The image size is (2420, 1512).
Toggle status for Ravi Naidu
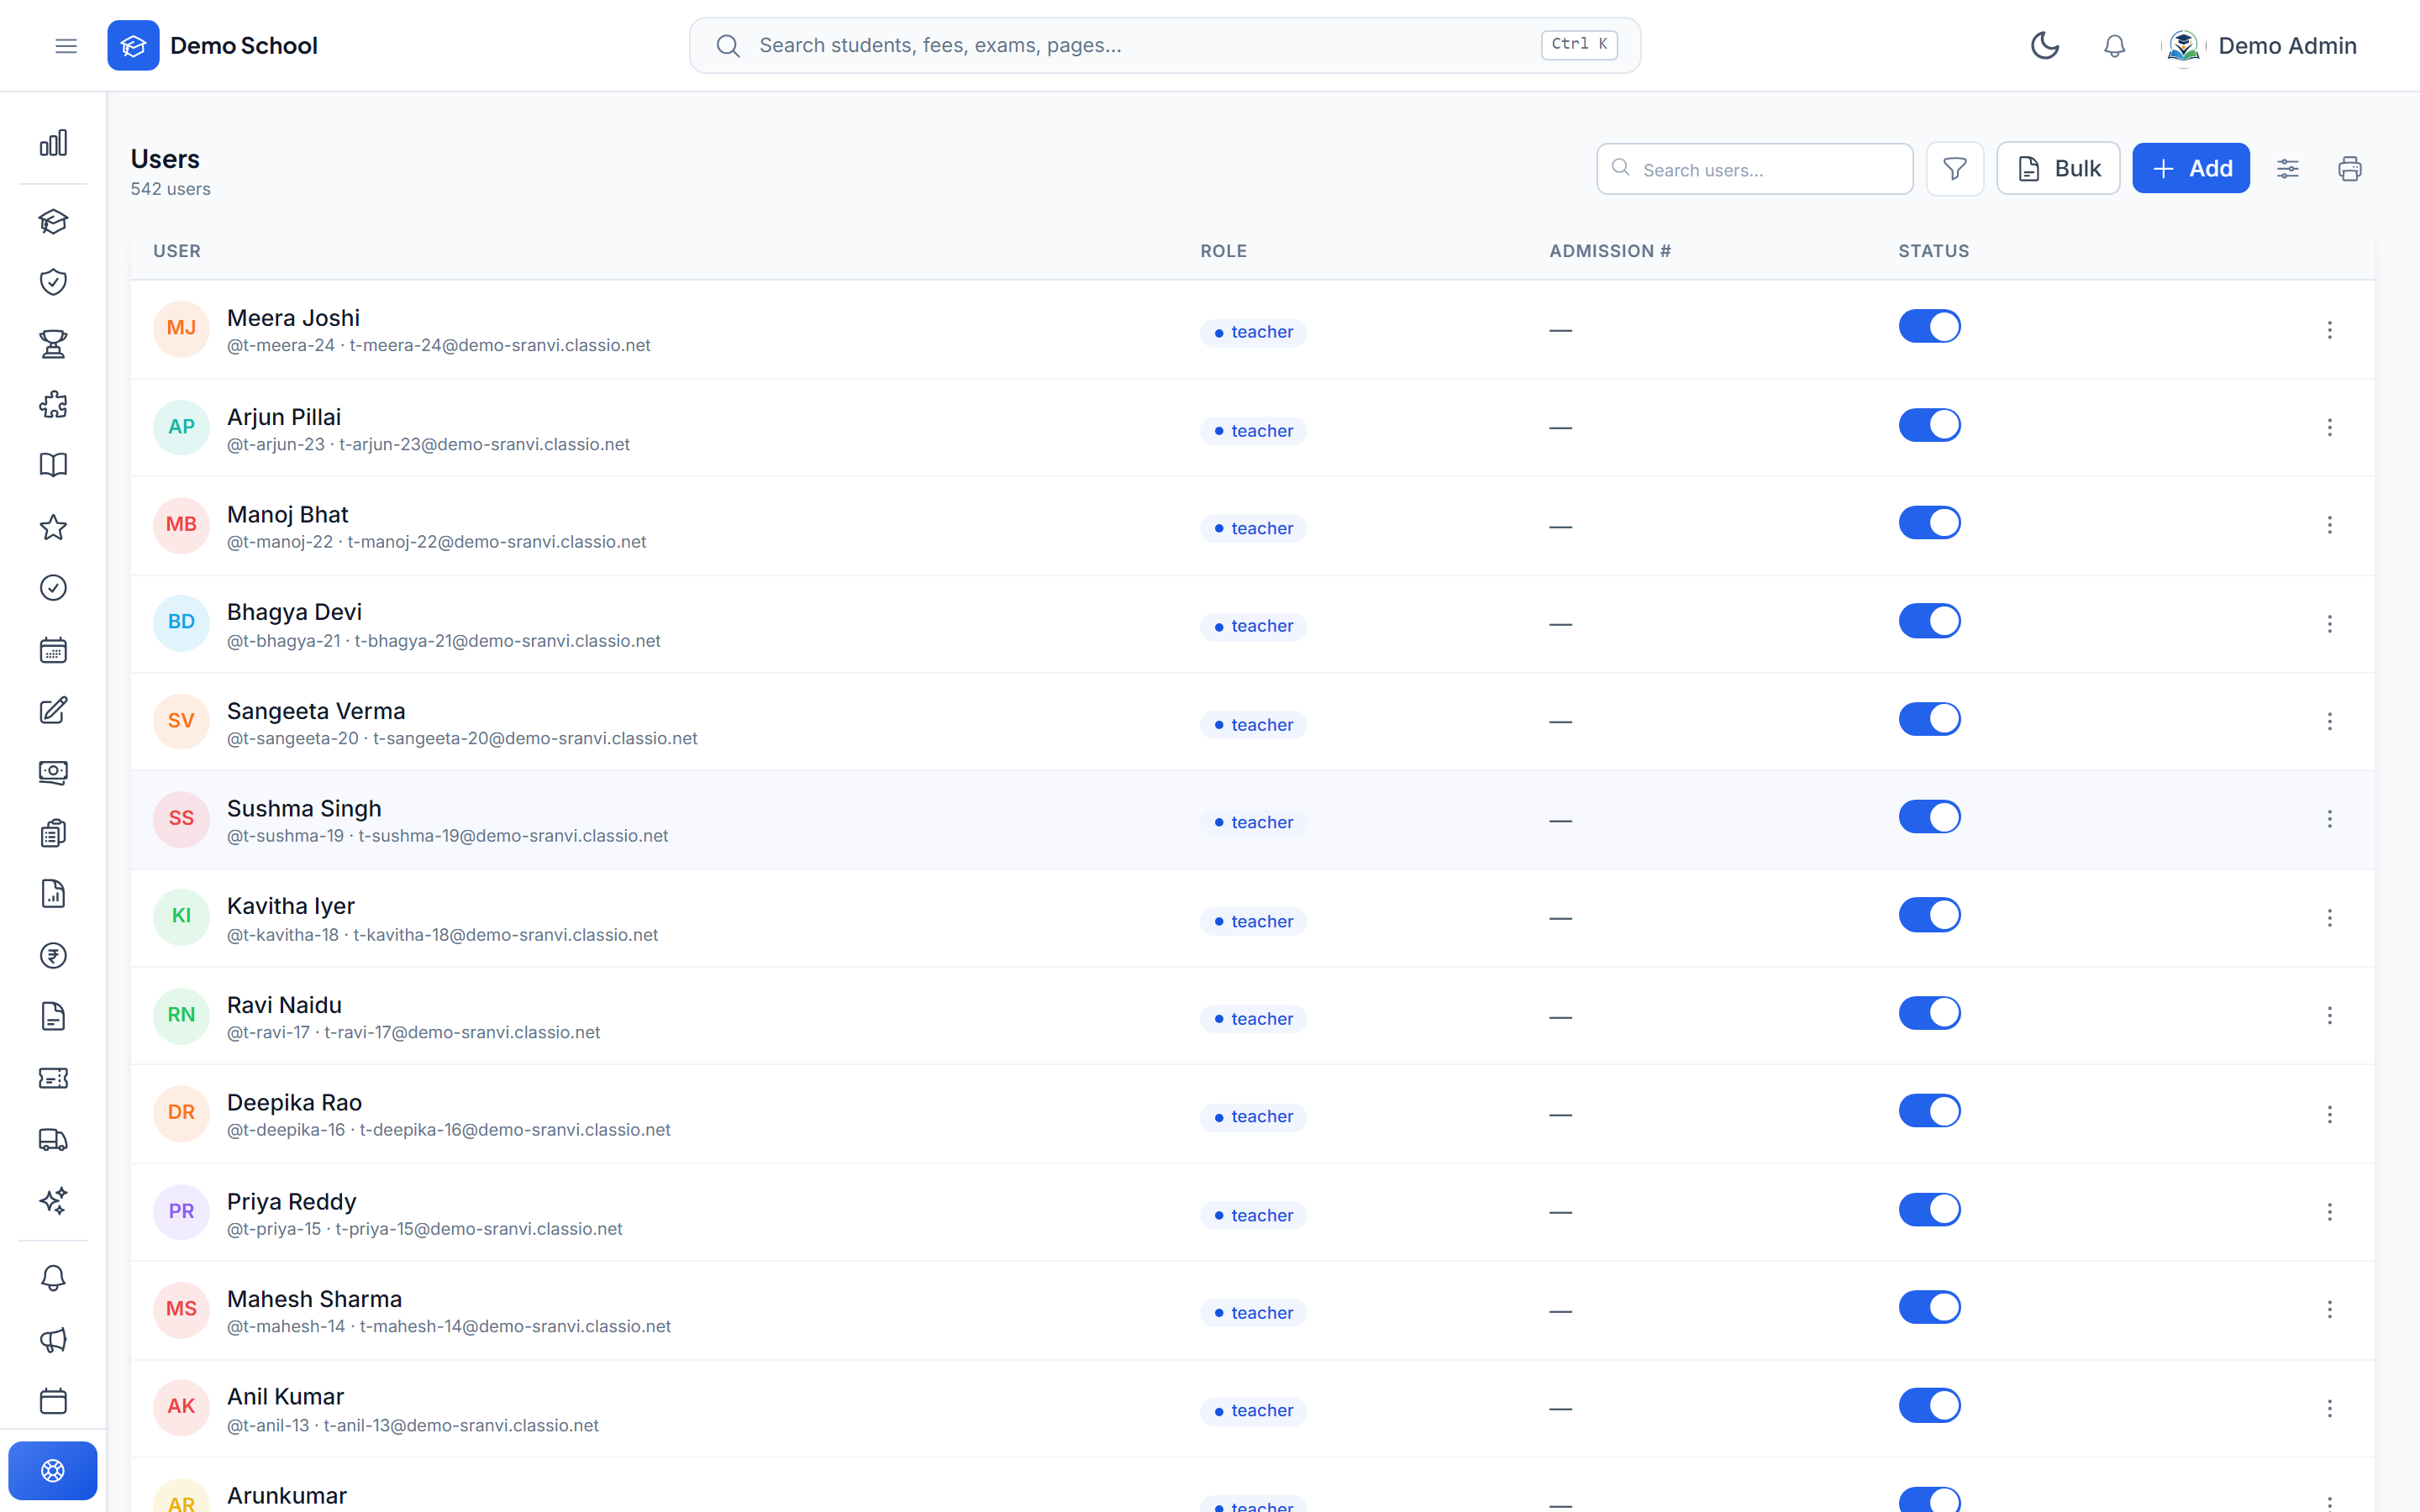click(1930, 1013)
